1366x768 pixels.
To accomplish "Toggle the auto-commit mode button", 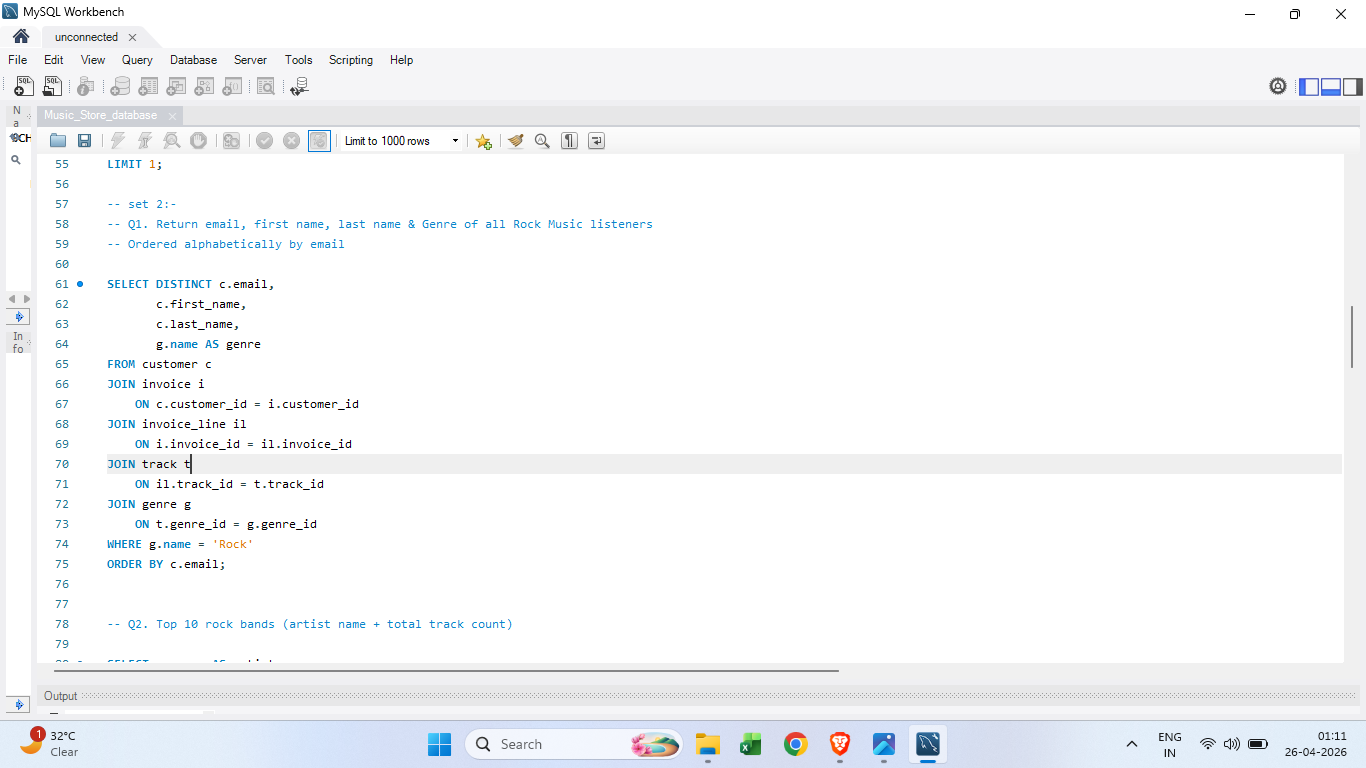I will pyautogui.click(x=319, y=141).
